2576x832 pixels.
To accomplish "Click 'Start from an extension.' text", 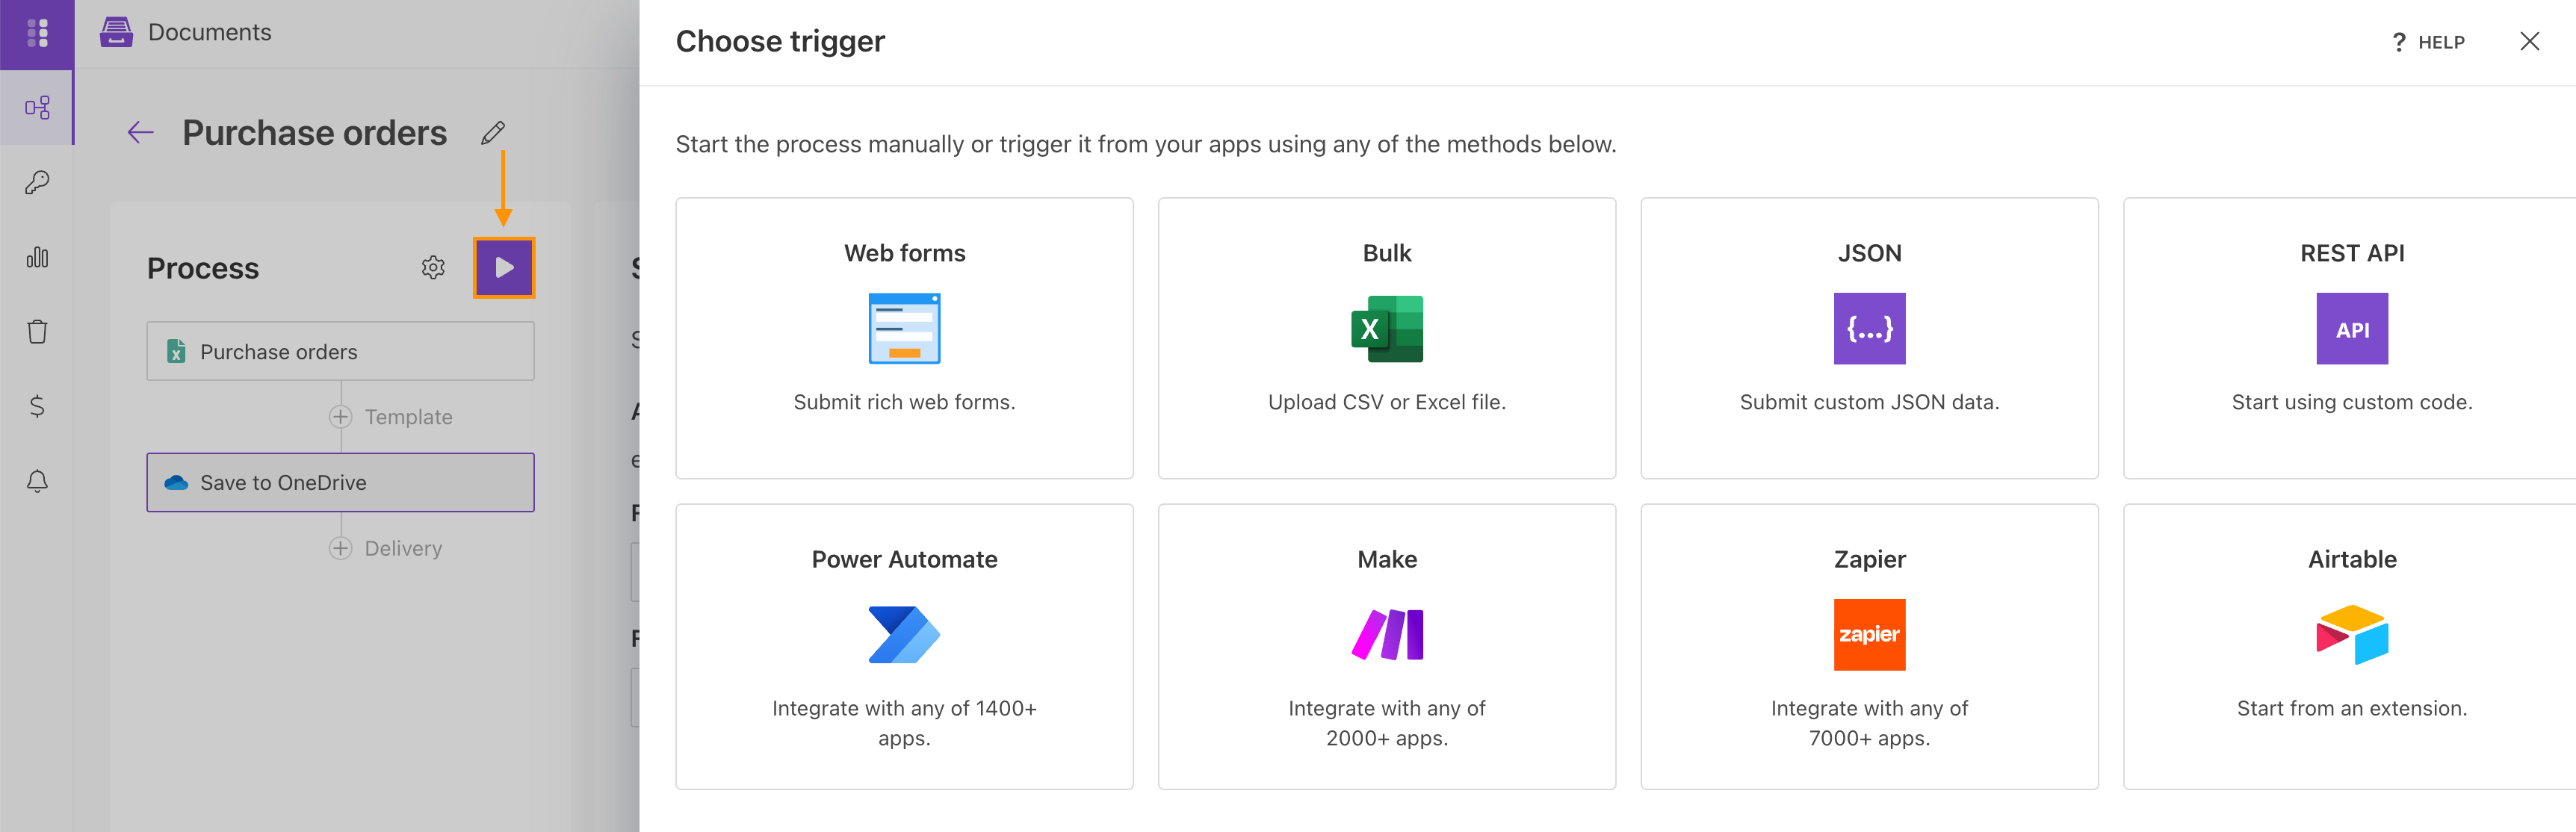I will coord(2352,708).
